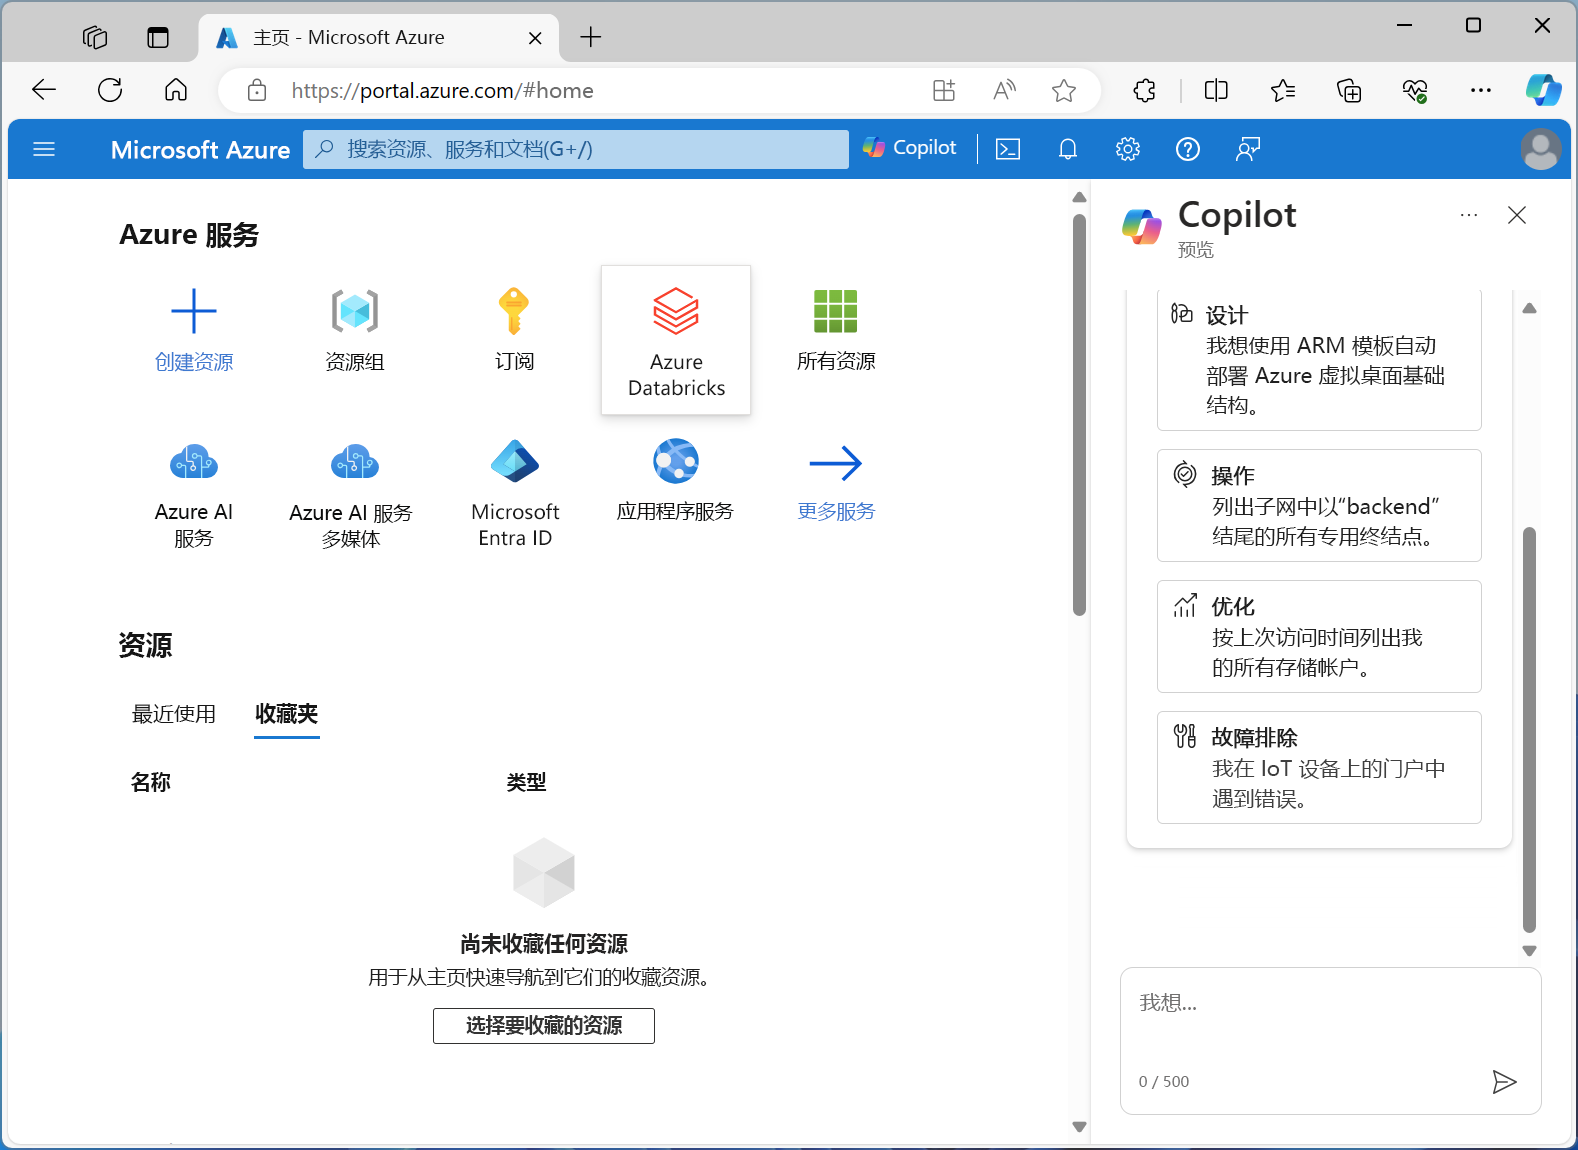
Task: Click the main page scroll down arrow
Action: 1079,1127
